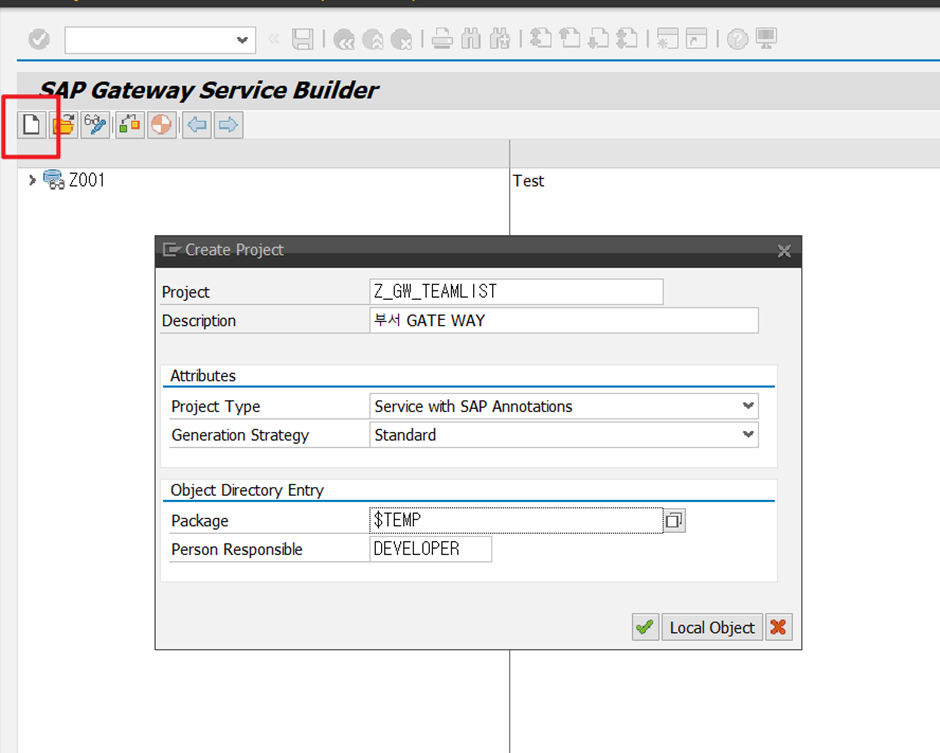Click the Person Responsible field showing DEVELOPER
Screen dimensions: 940x753
431,549
